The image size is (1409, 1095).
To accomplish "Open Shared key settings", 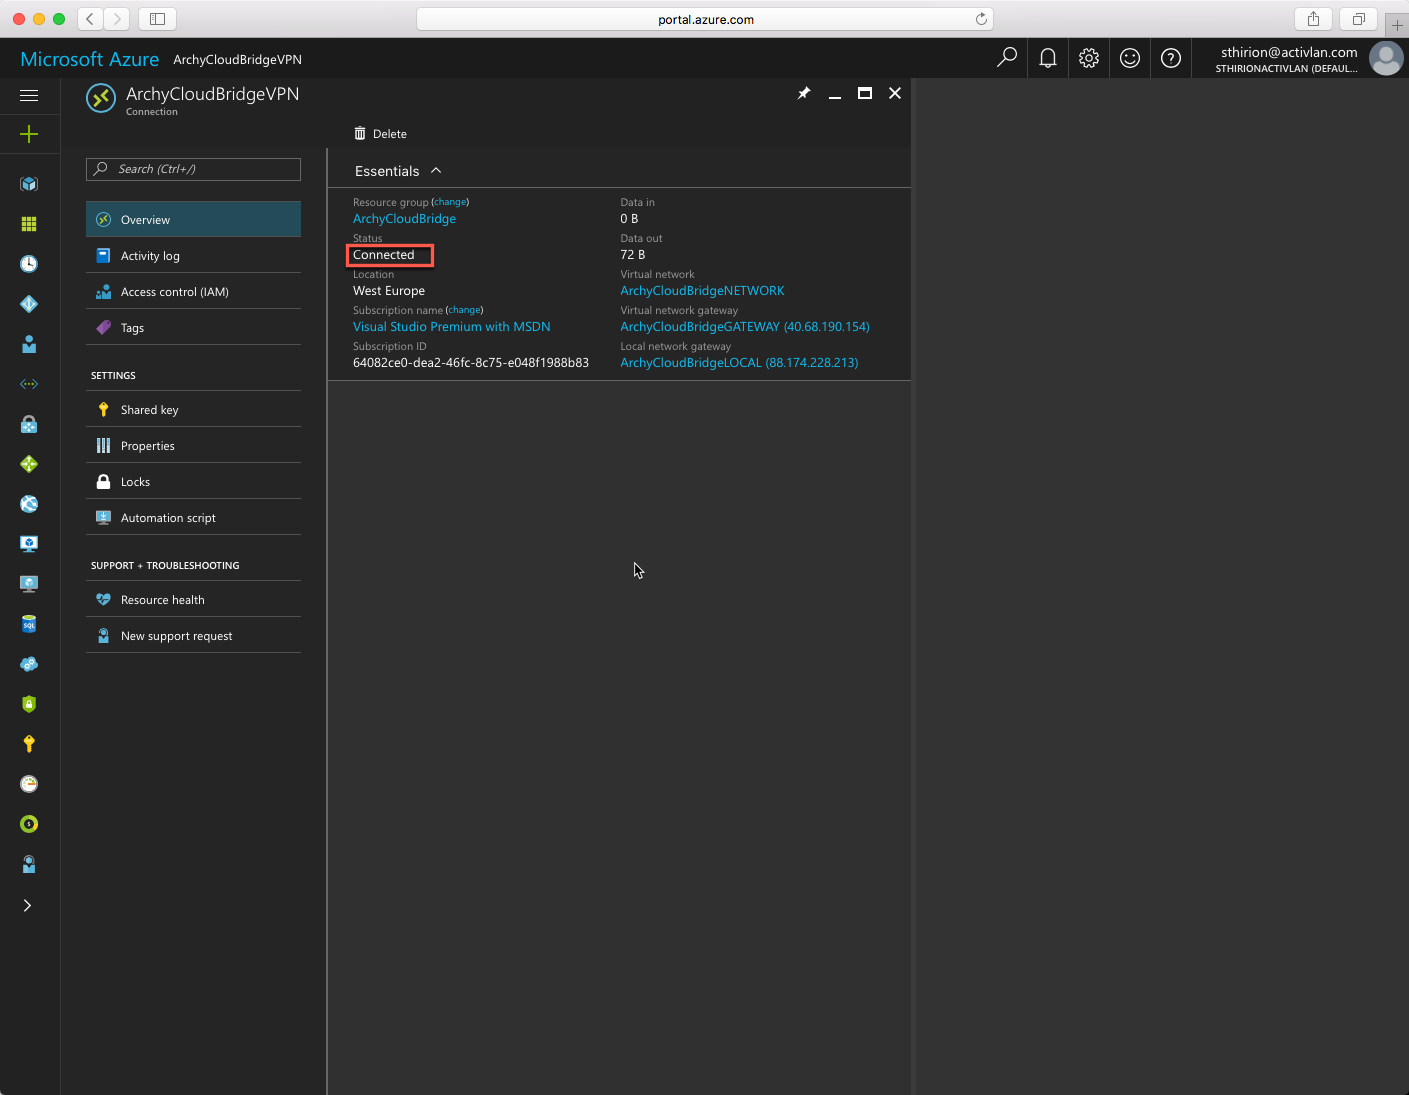I will tap(194, 409).
